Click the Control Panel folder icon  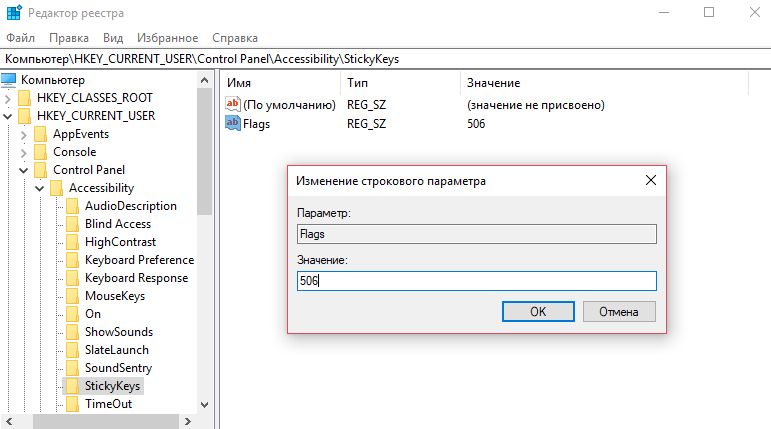(41, 170)
